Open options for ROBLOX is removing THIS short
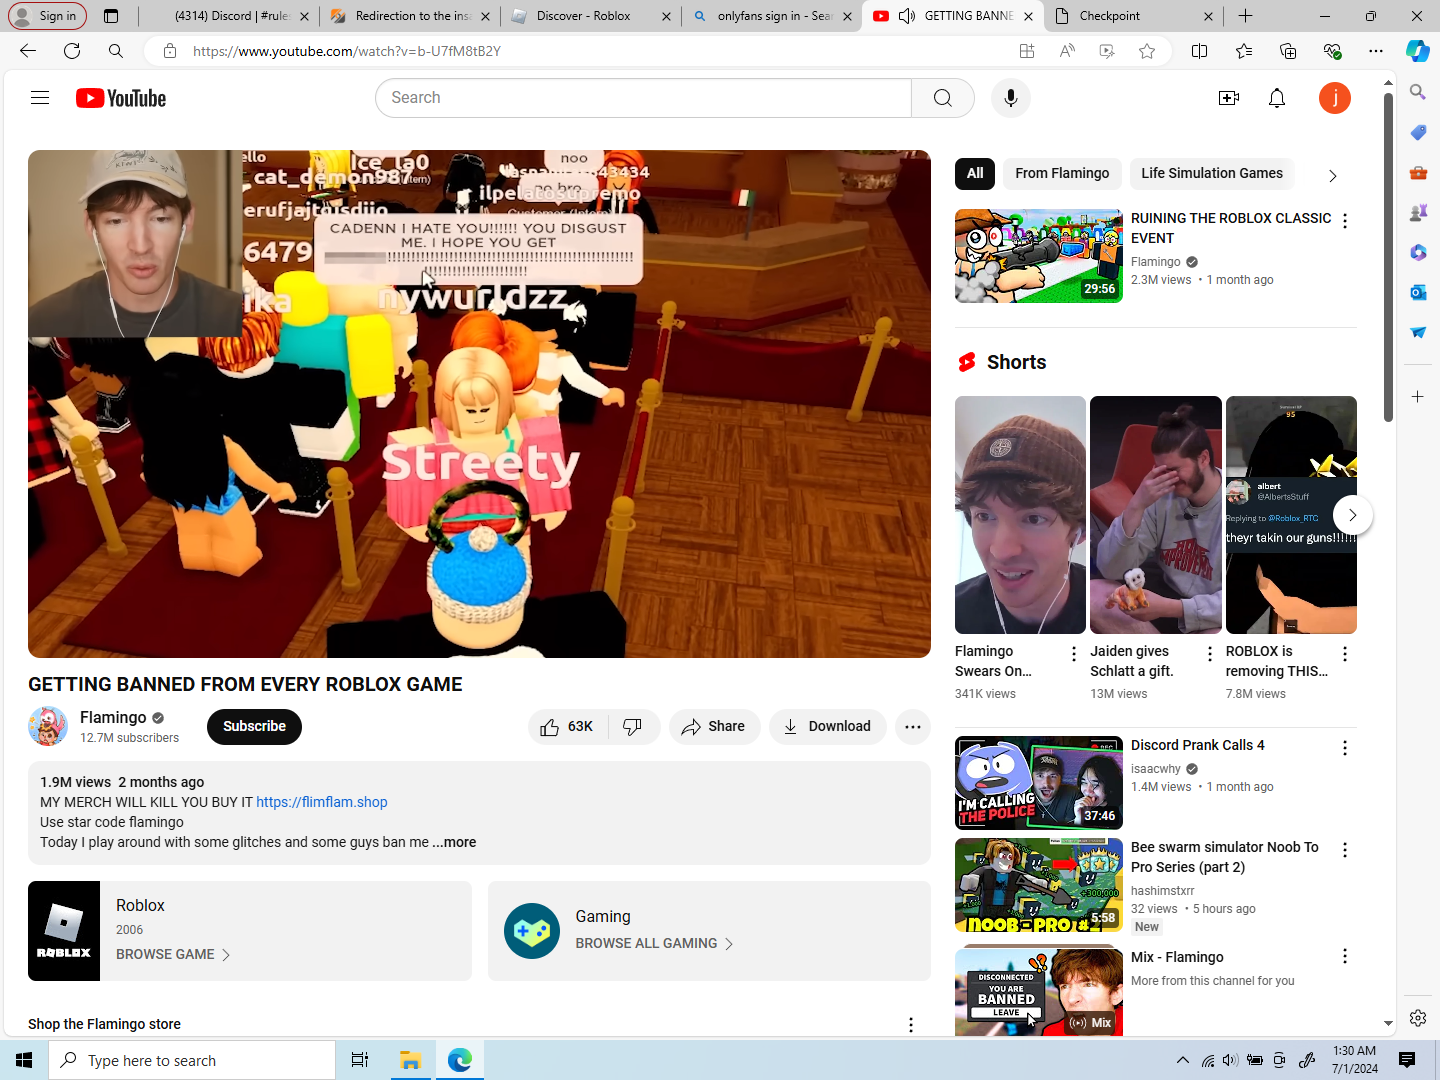Viewport: 1440px width, 1080px height. point(1345,654)
